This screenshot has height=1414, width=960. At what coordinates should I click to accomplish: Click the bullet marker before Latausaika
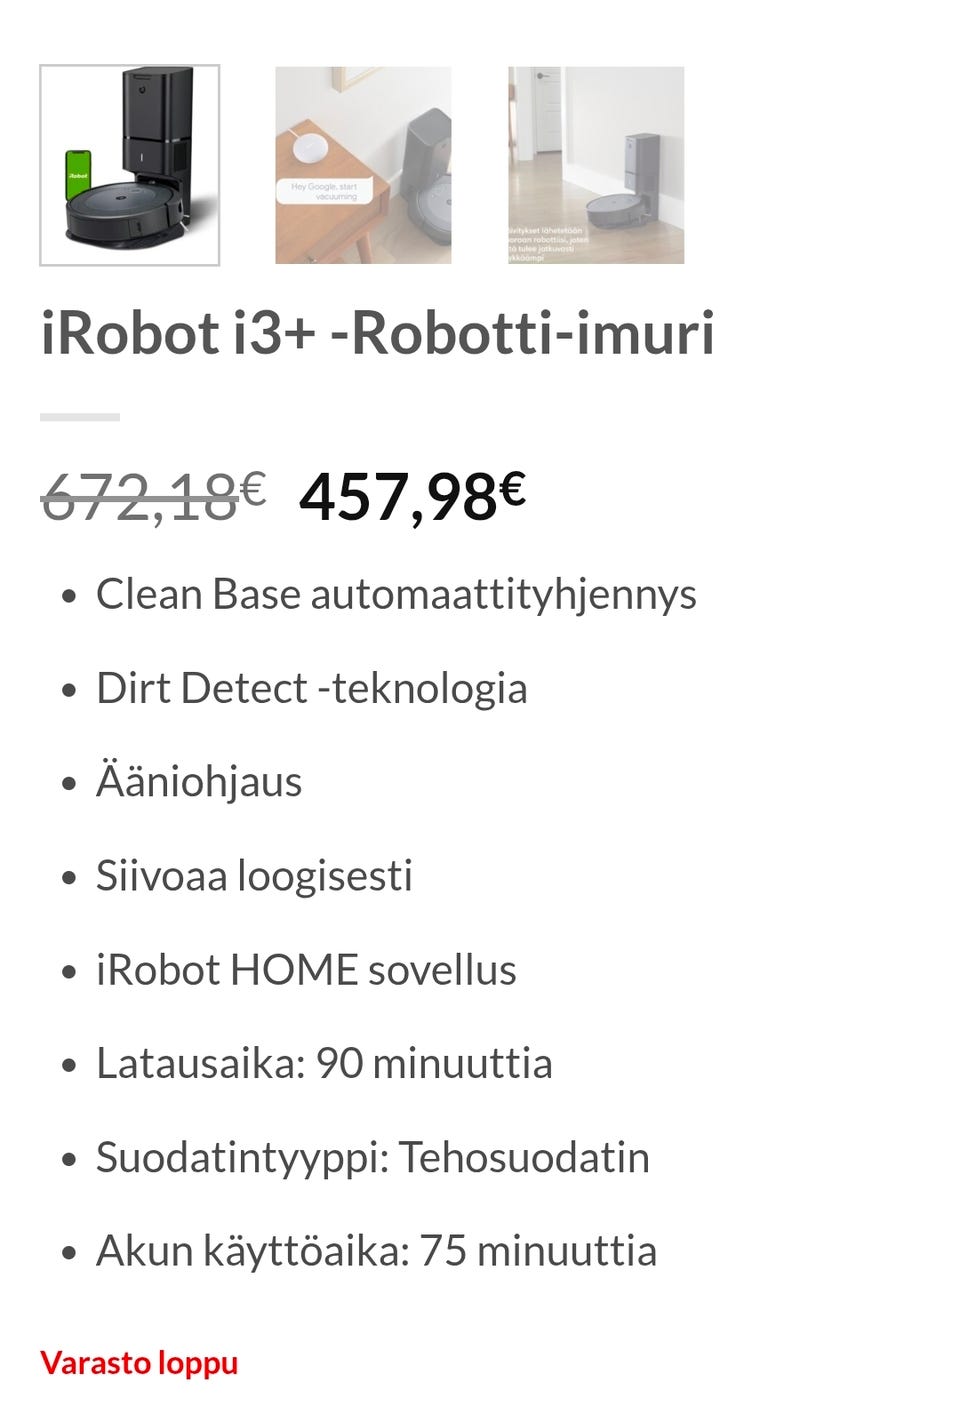pyautogui.click(x=68, y=1065)
